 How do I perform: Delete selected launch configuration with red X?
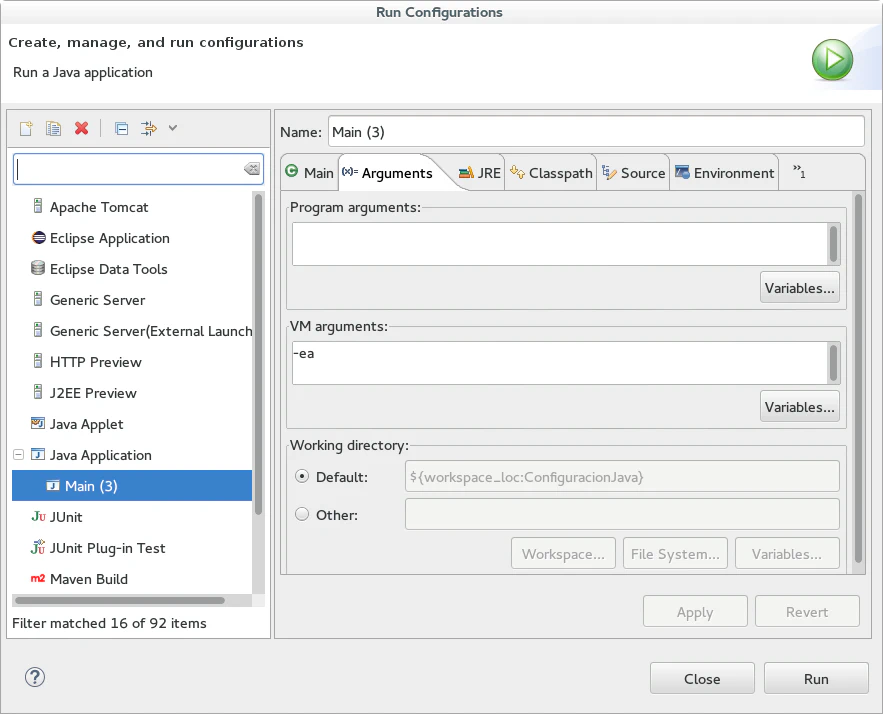click(82, 128)
